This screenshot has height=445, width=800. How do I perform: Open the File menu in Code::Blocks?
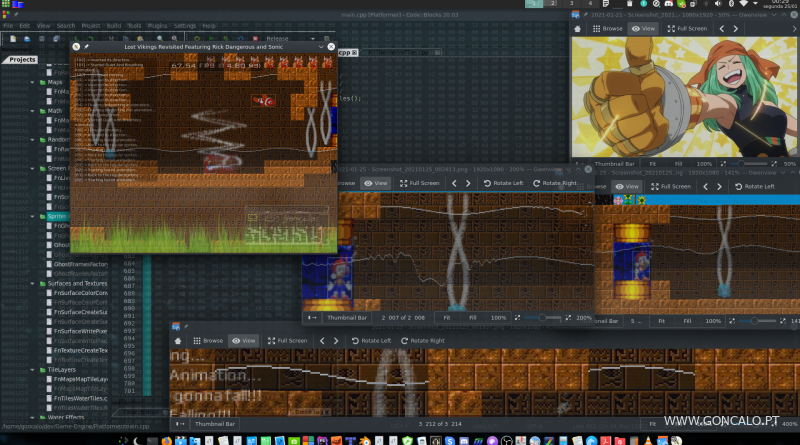tap(8, 26)
